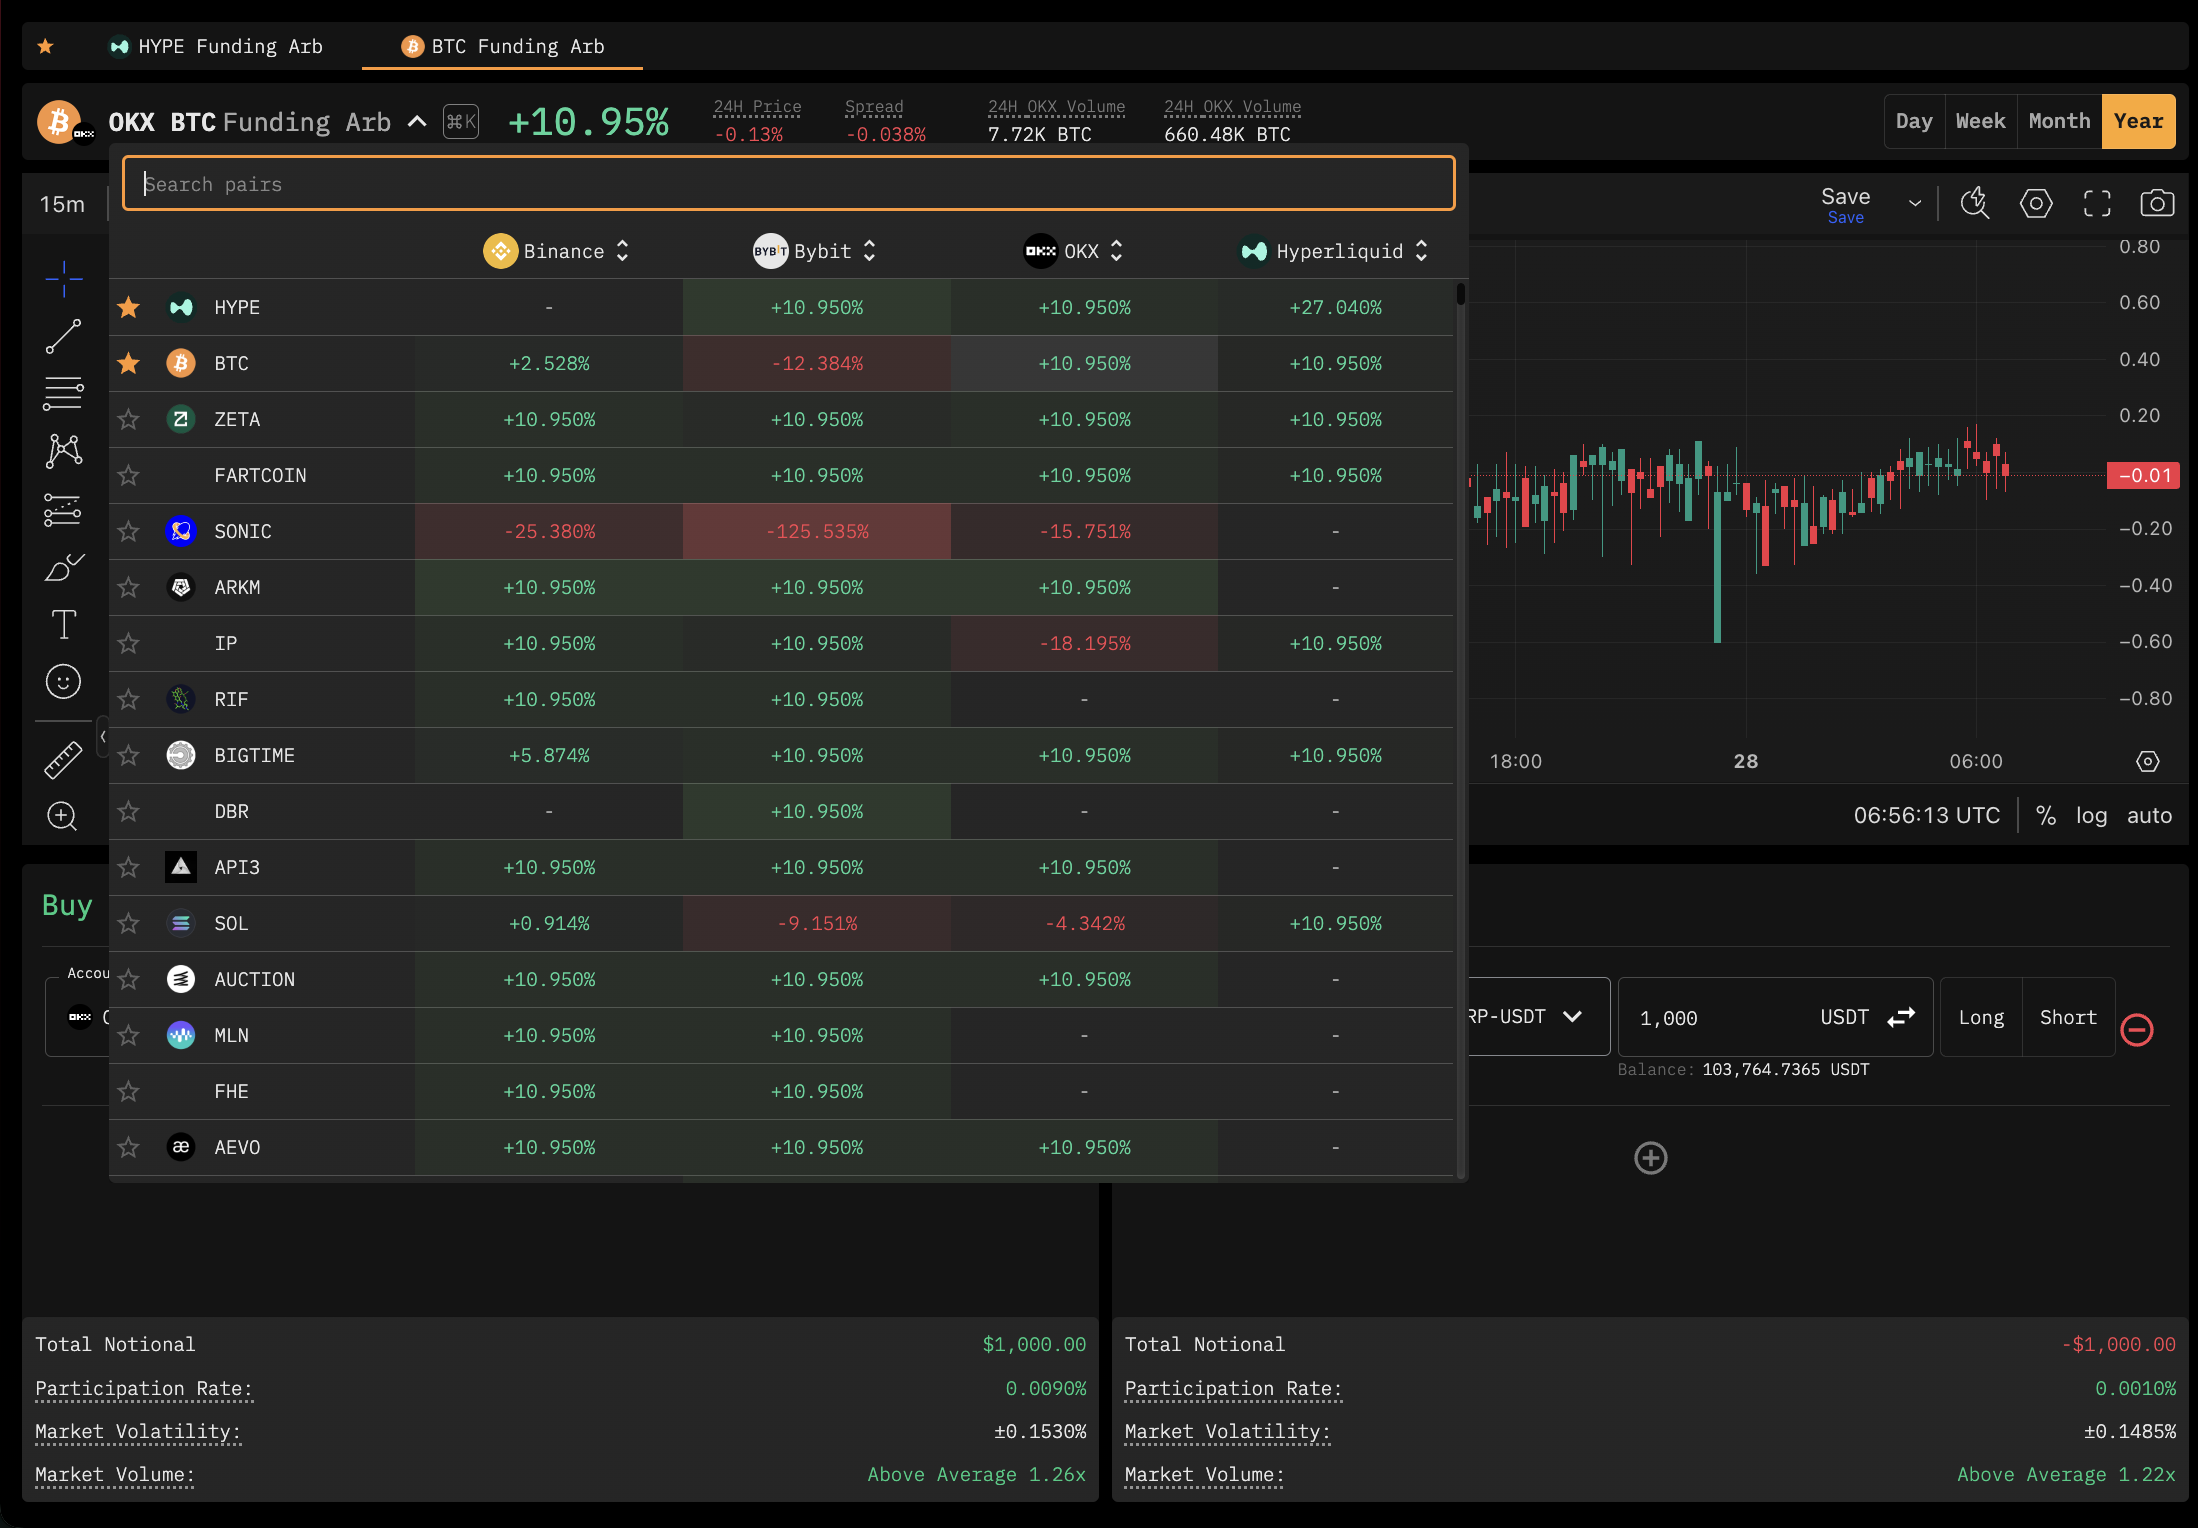2198x1528 pixels.
Task: Remove order row with red minus icon
Action: point(2137,1030)
